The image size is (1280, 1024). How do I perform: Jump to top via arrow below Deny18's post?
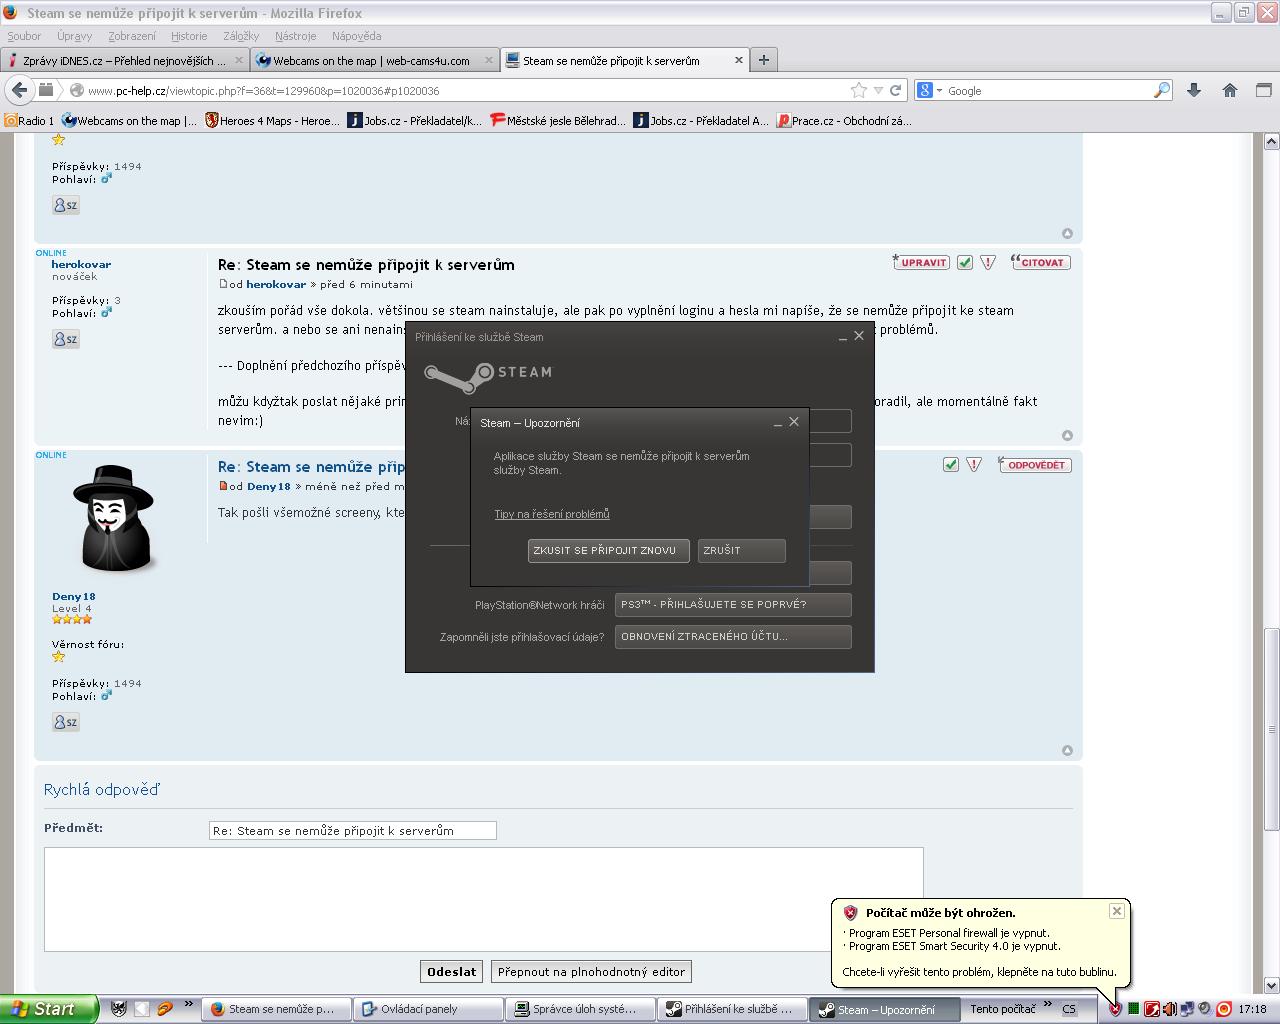pyautogui.click(x=1067, y=750)
